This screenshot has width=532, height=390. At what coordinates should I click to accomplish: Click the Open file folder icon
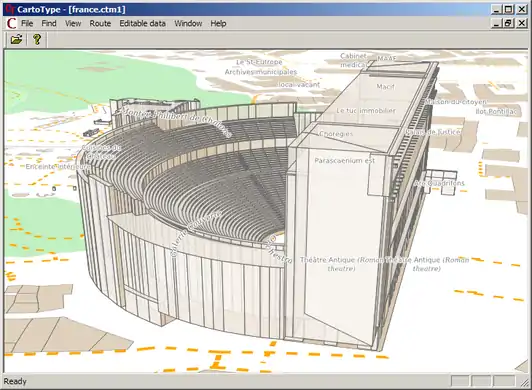click(16, 39)
